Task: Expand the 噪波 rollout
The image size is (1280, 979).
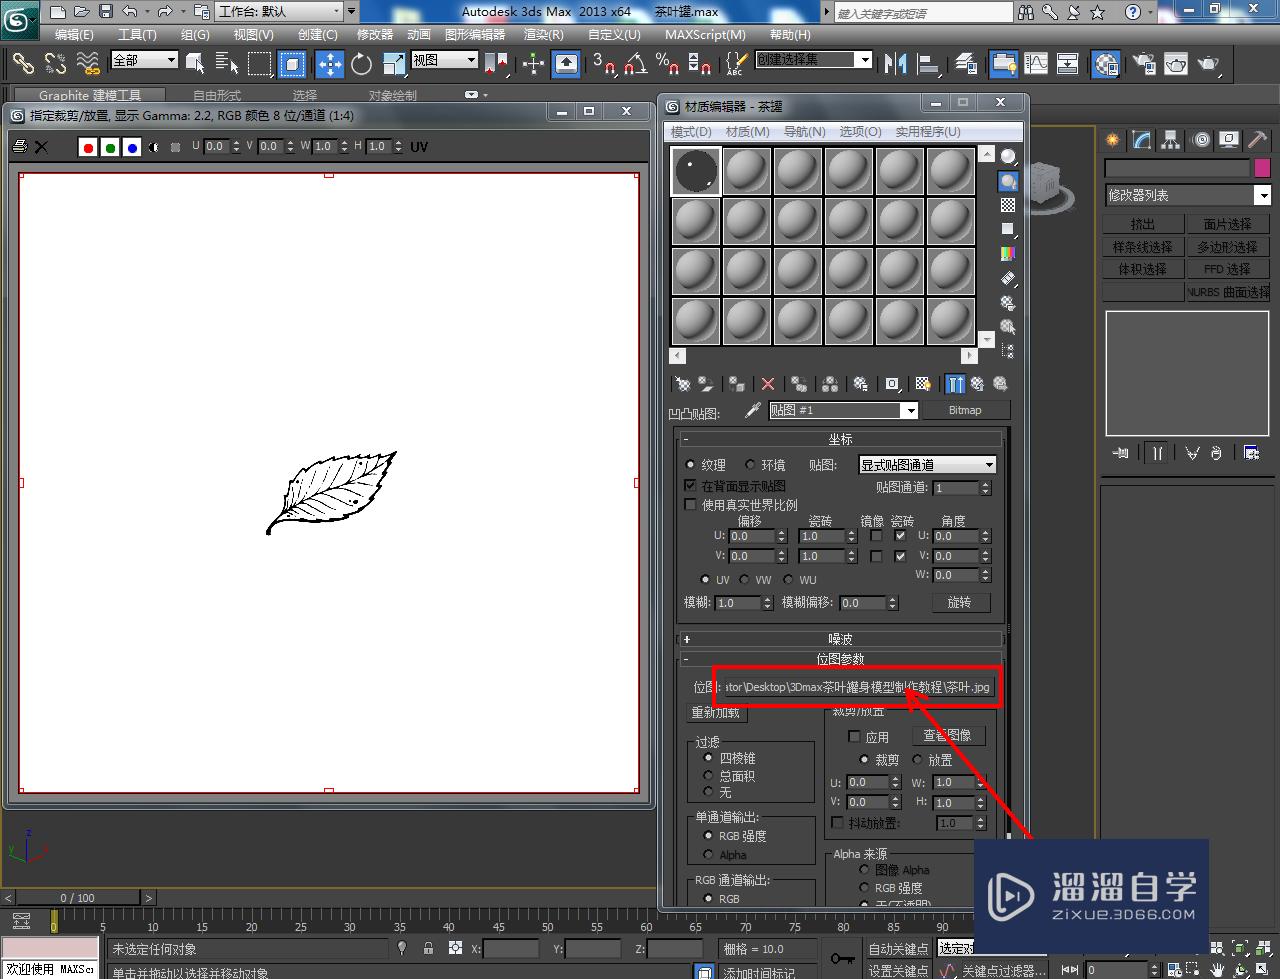Action: [x=840, y=639]
